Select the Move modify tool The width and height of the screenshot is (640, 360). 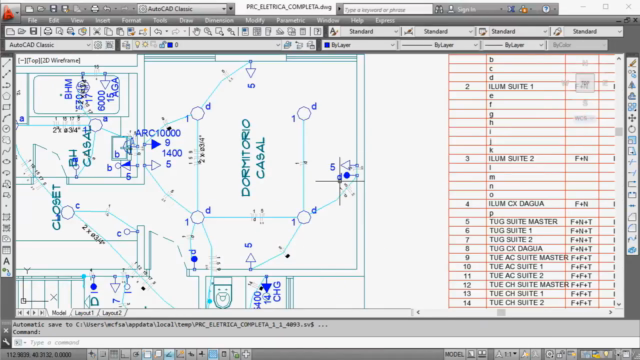click(632, 118)
